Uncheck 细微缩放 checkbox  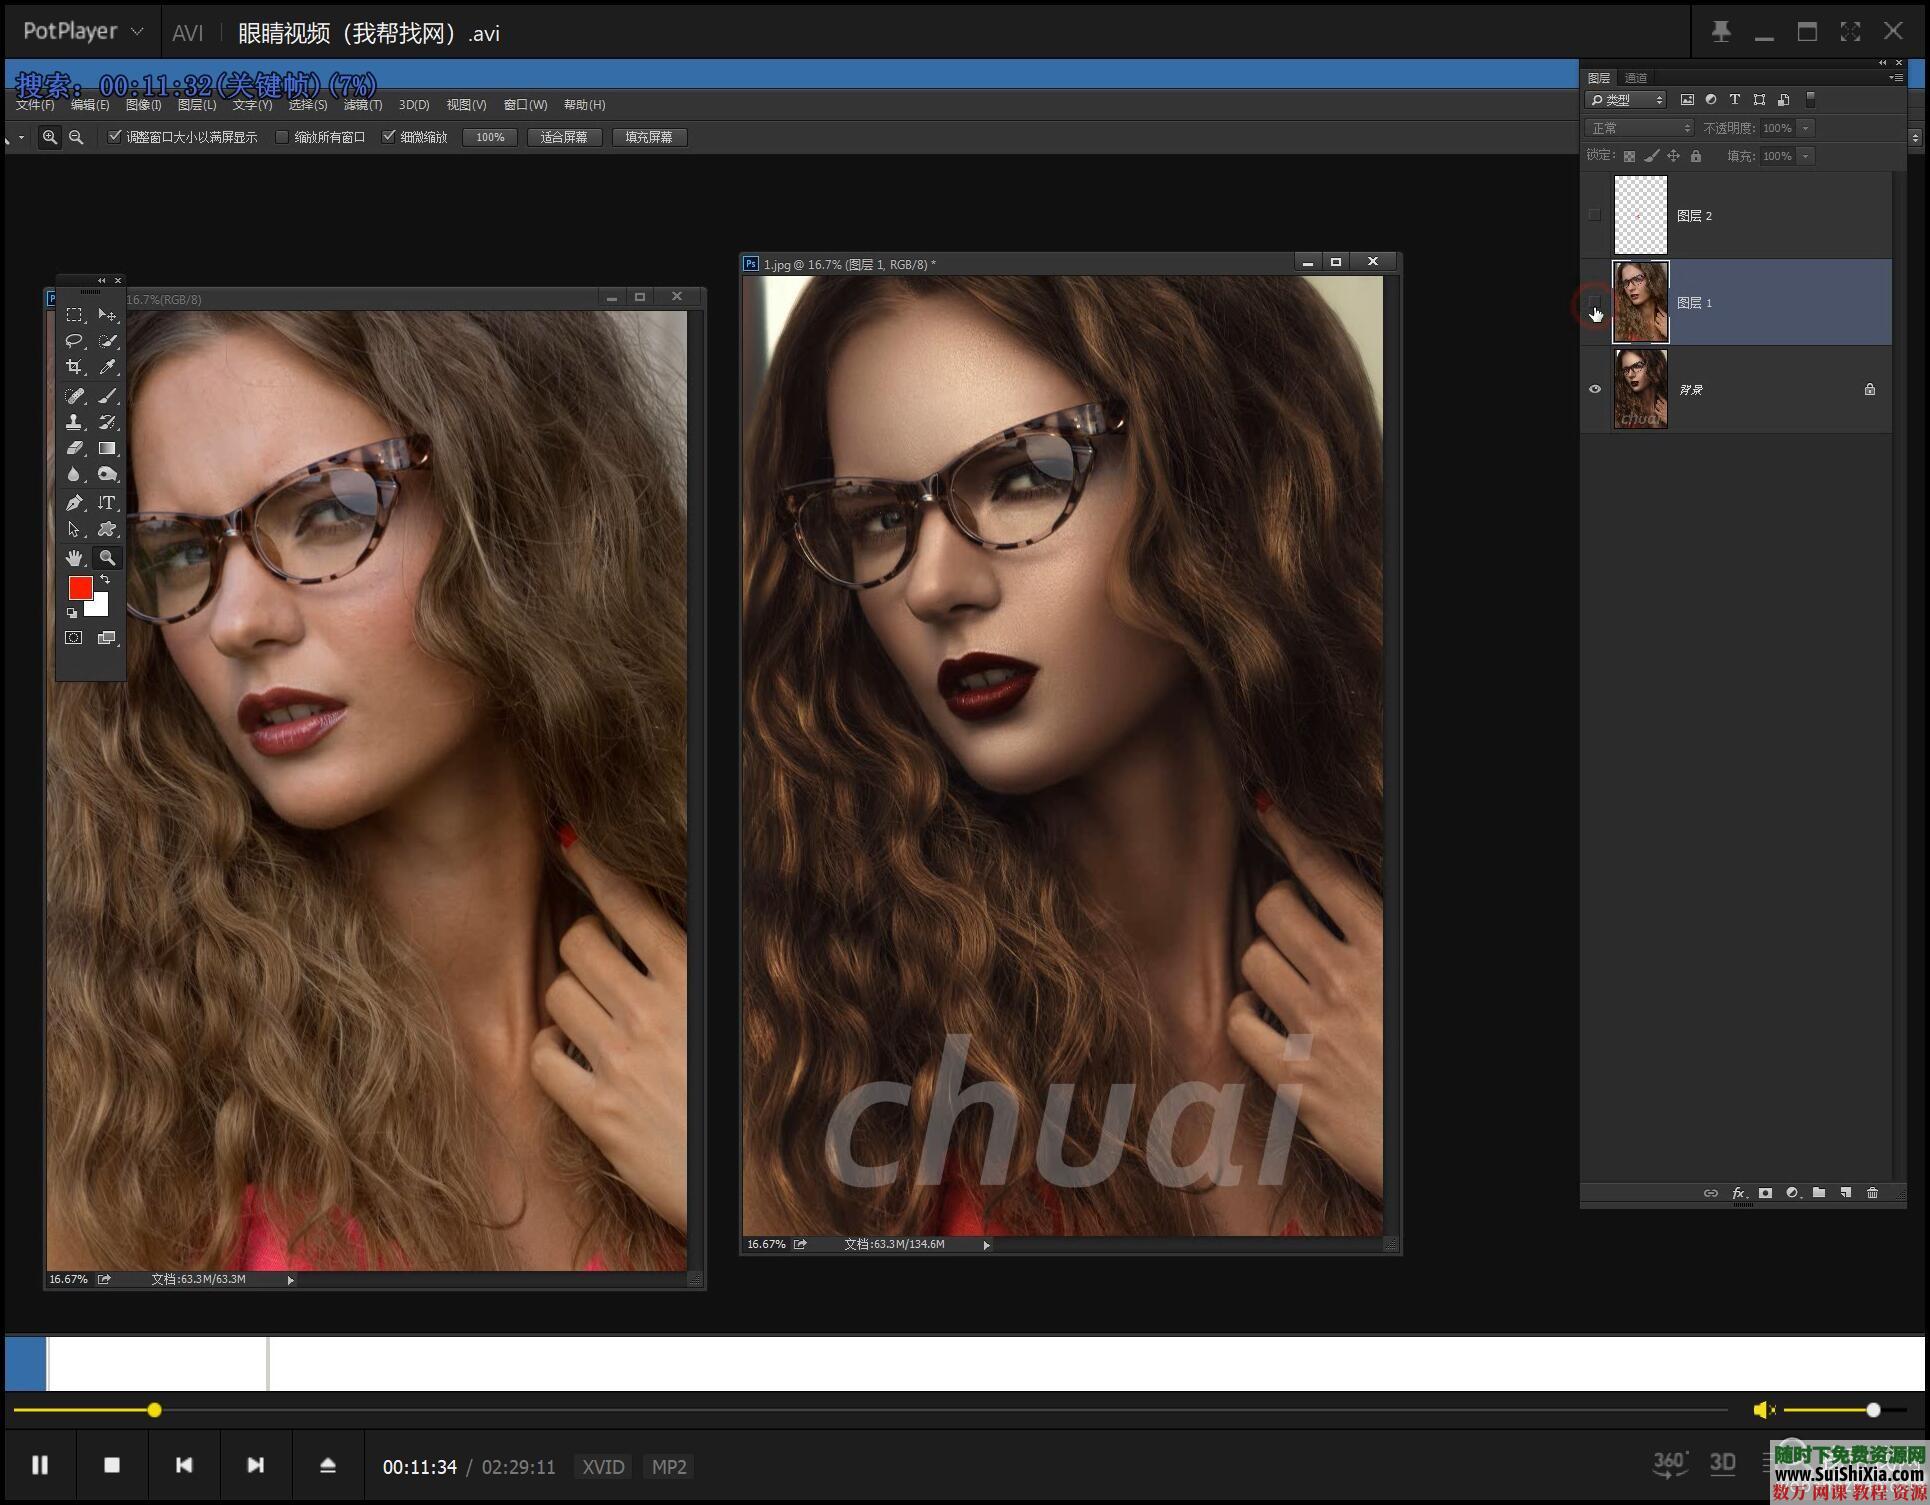pos(389,137)
